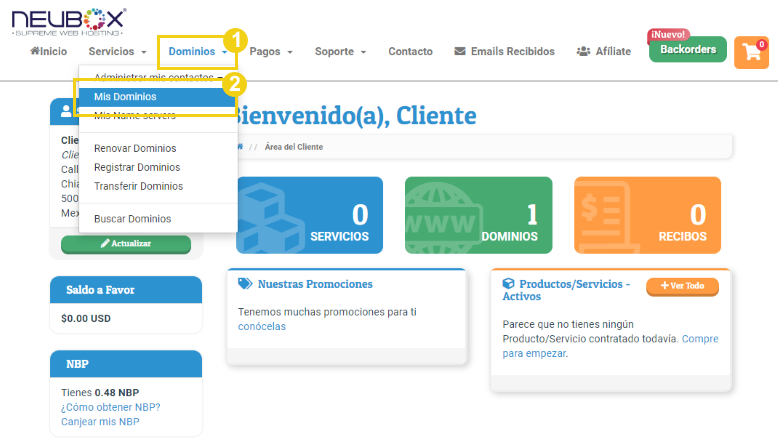
Task: Click the green Backorders button
Action: point(688,49)
